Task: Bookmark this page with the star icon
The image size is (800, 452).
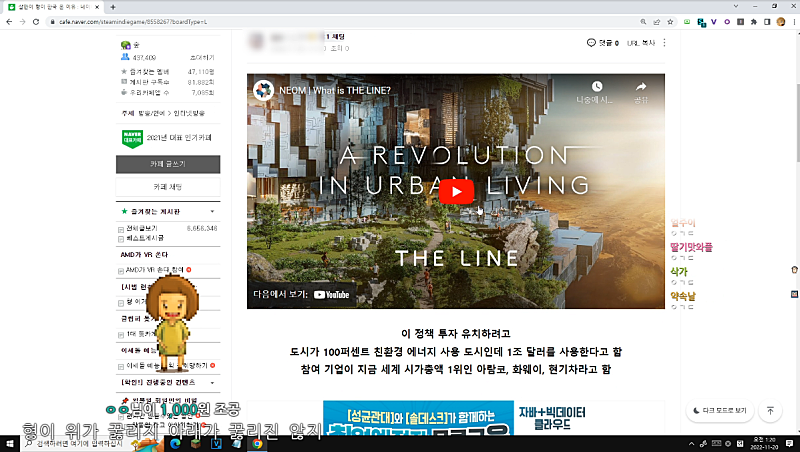Action: 670,20
